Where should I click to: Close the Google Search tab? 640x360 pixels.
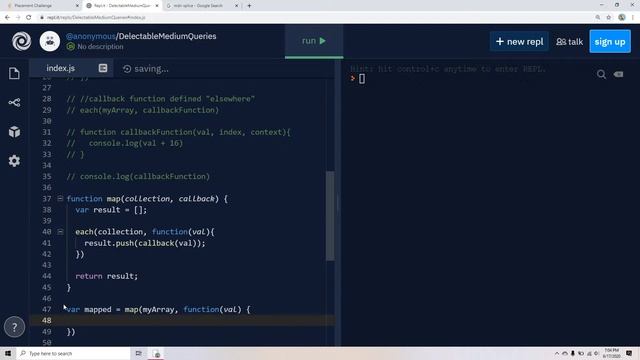(x=236, y=6)
